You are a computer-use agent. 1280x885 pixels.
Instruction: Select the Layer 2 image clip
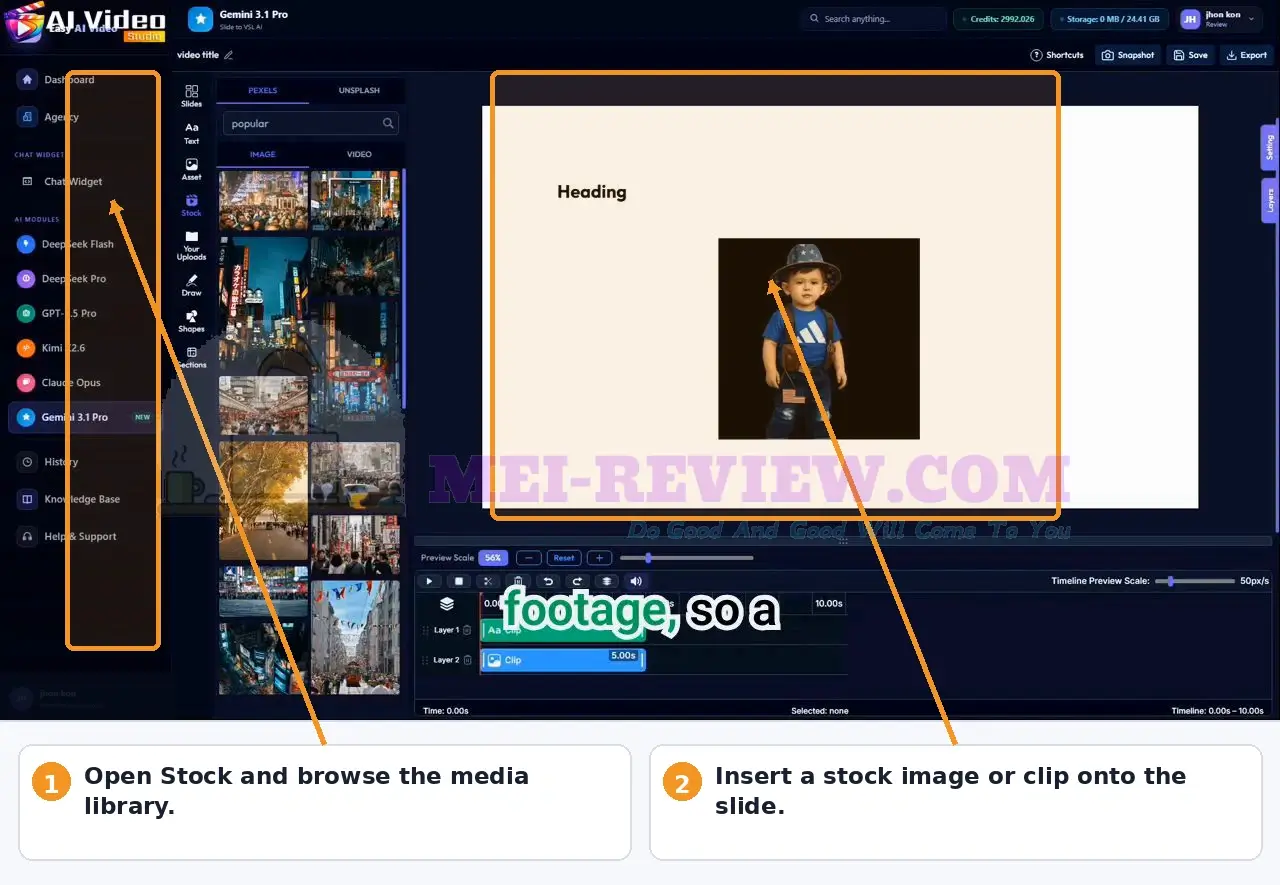563,660
